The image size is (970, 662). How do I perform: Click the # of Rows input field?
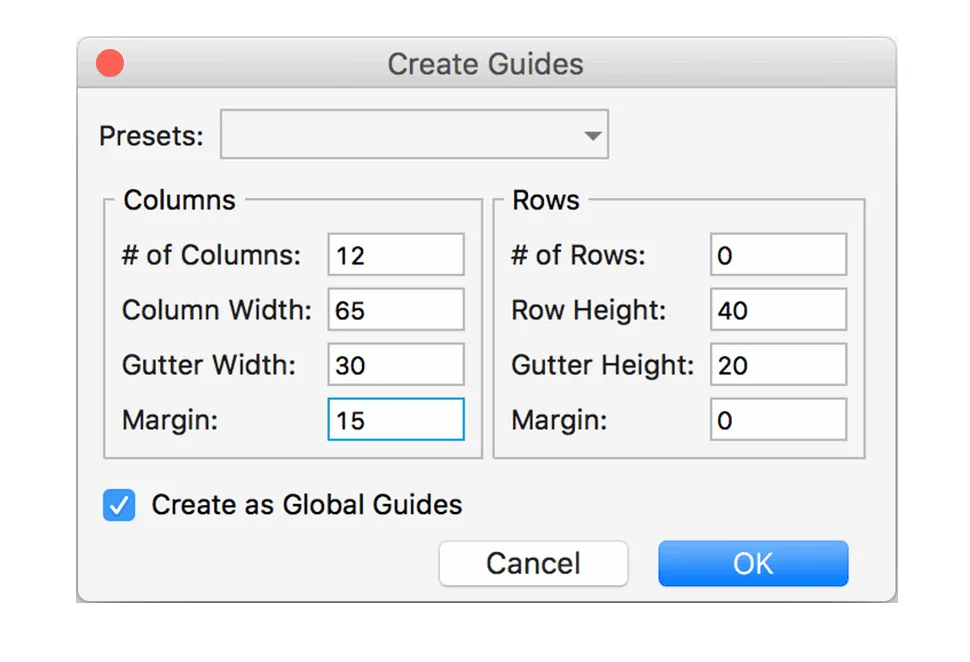779,255
